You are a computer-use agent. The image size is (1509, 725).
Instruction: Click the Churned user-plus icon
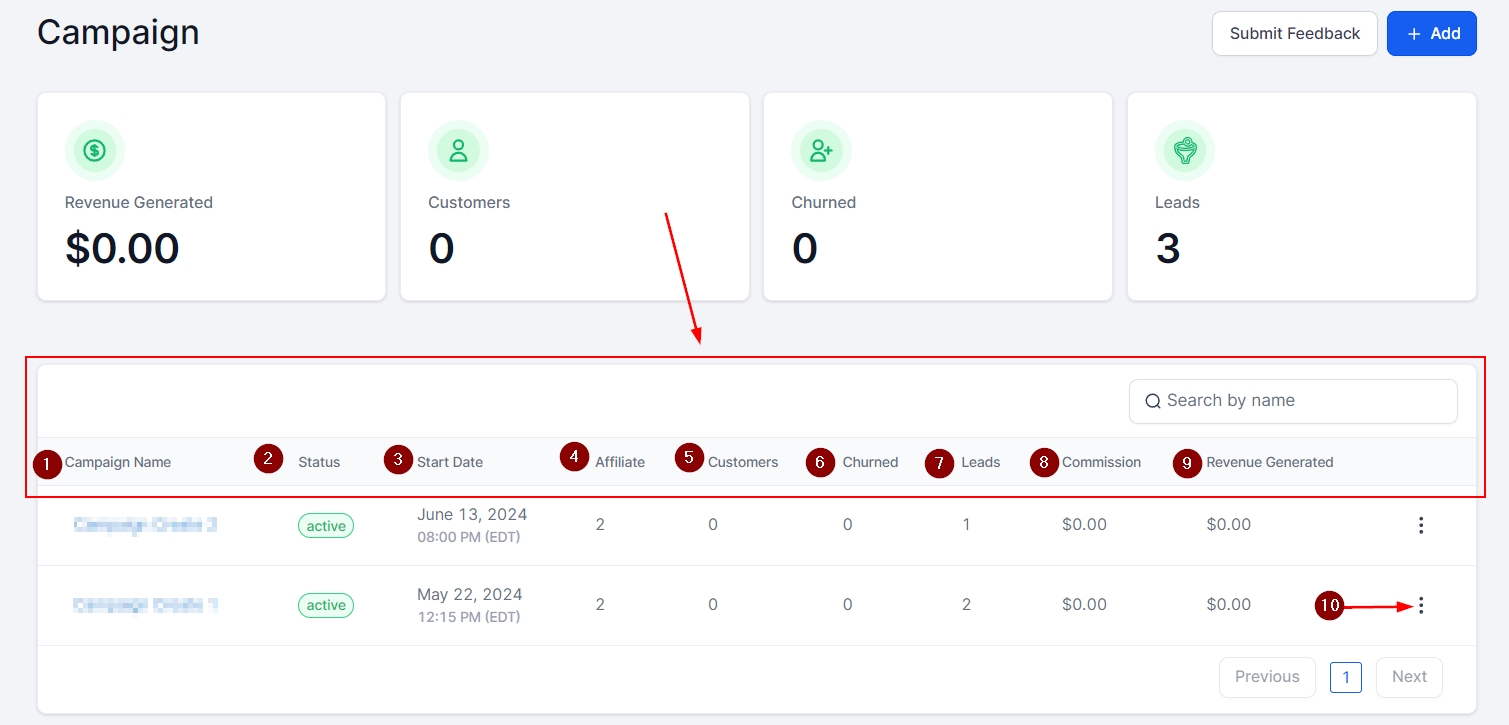pyautogui.click(x=821, y=151)
